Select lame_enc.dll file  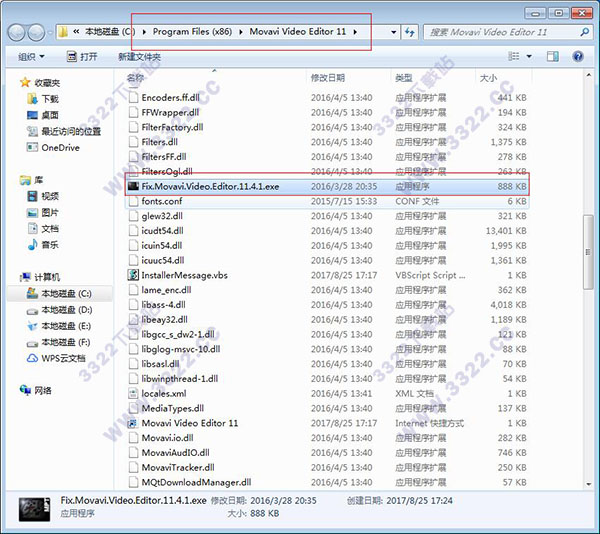[328, 290]
